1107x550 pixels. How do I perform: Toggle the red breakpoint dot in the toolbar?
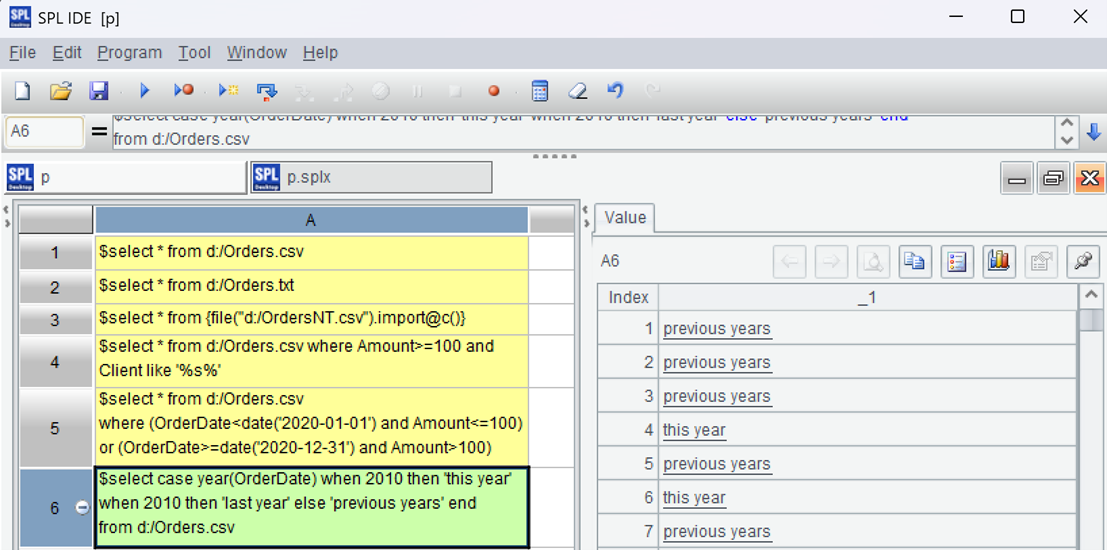(x=493, y=91)
